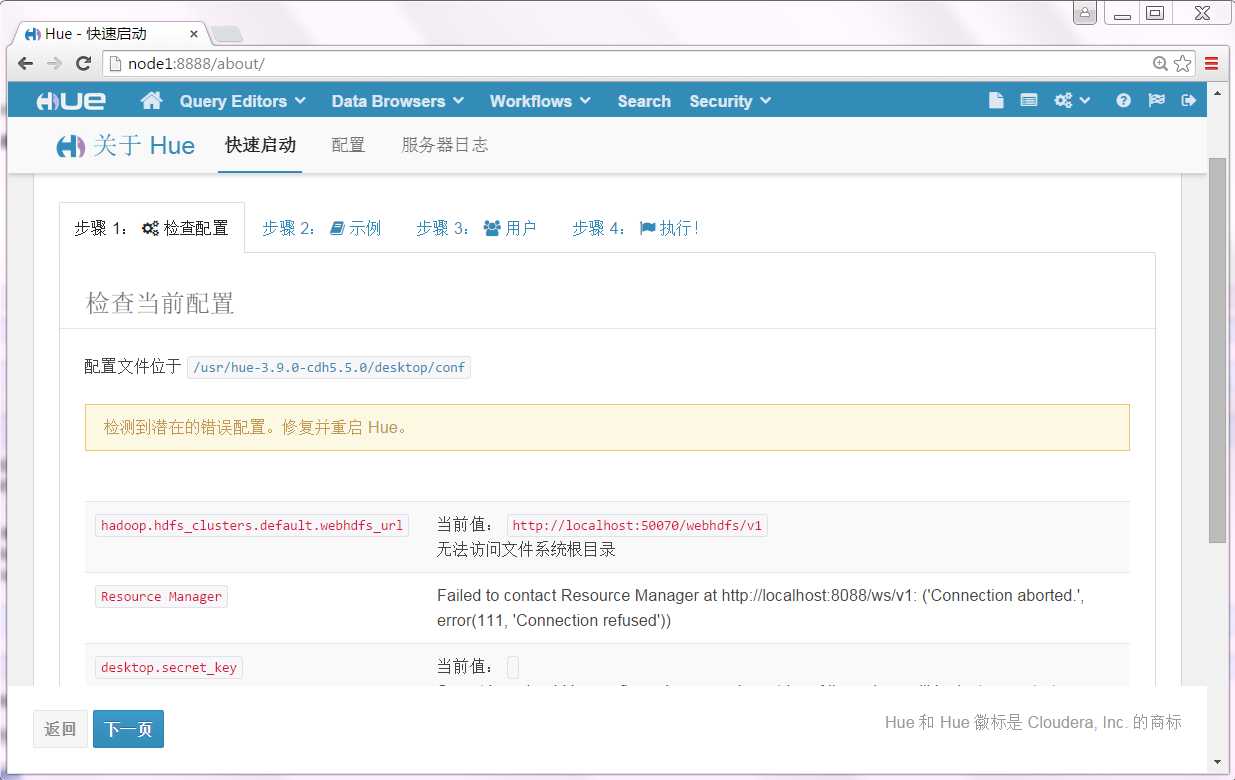The height and width of the screenshot is (780, 1235).
Task: Click the Cloudera trademark footer text
Action: pyautogui.click(x=1033, y=722)
